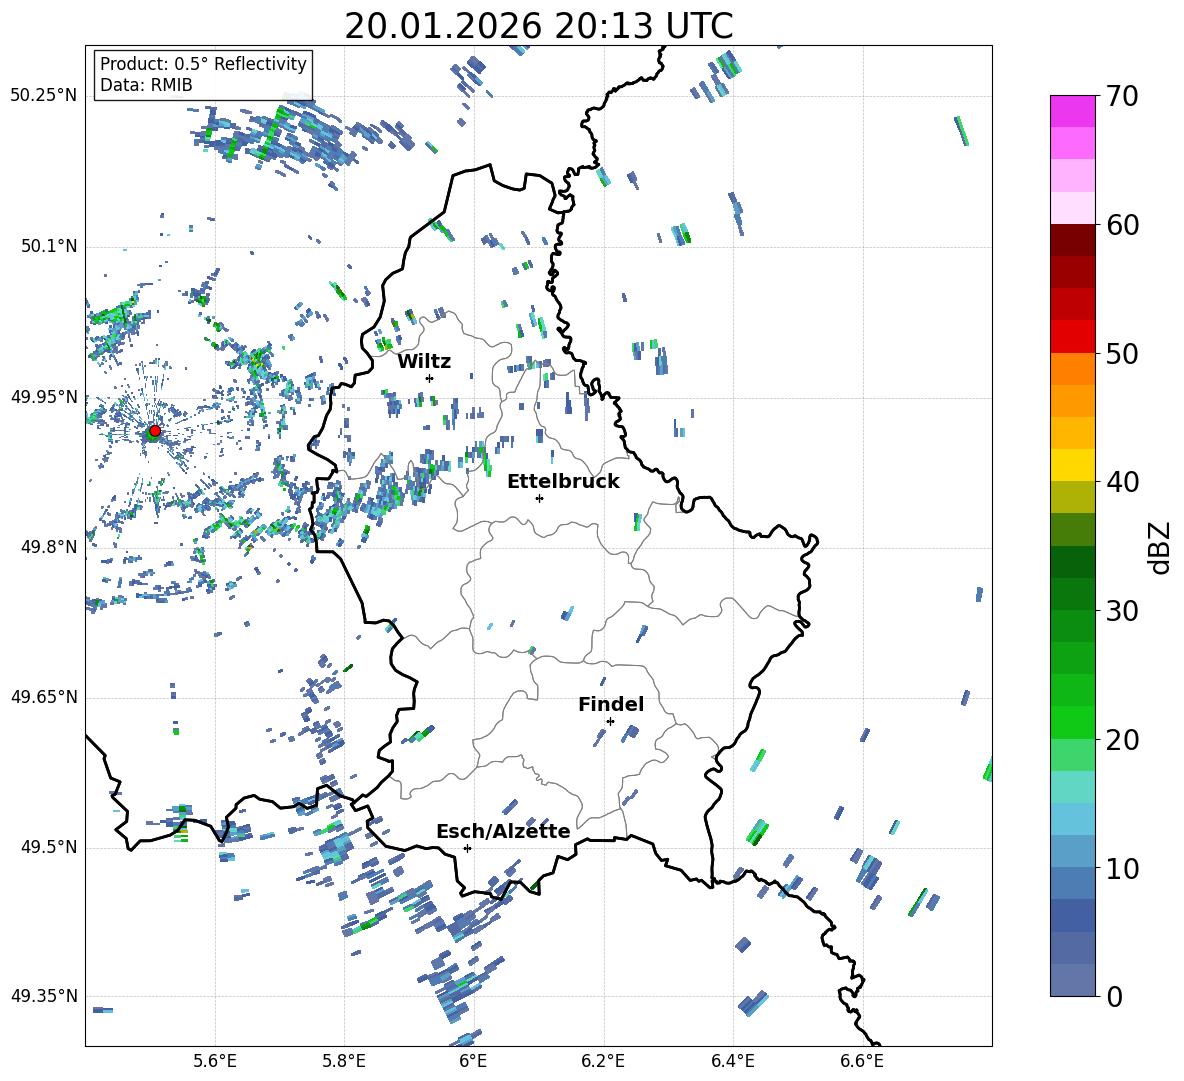Click the plus marker below Ettelbruck
Viewport: 1184px width, 1081px height.
[539, 498]
